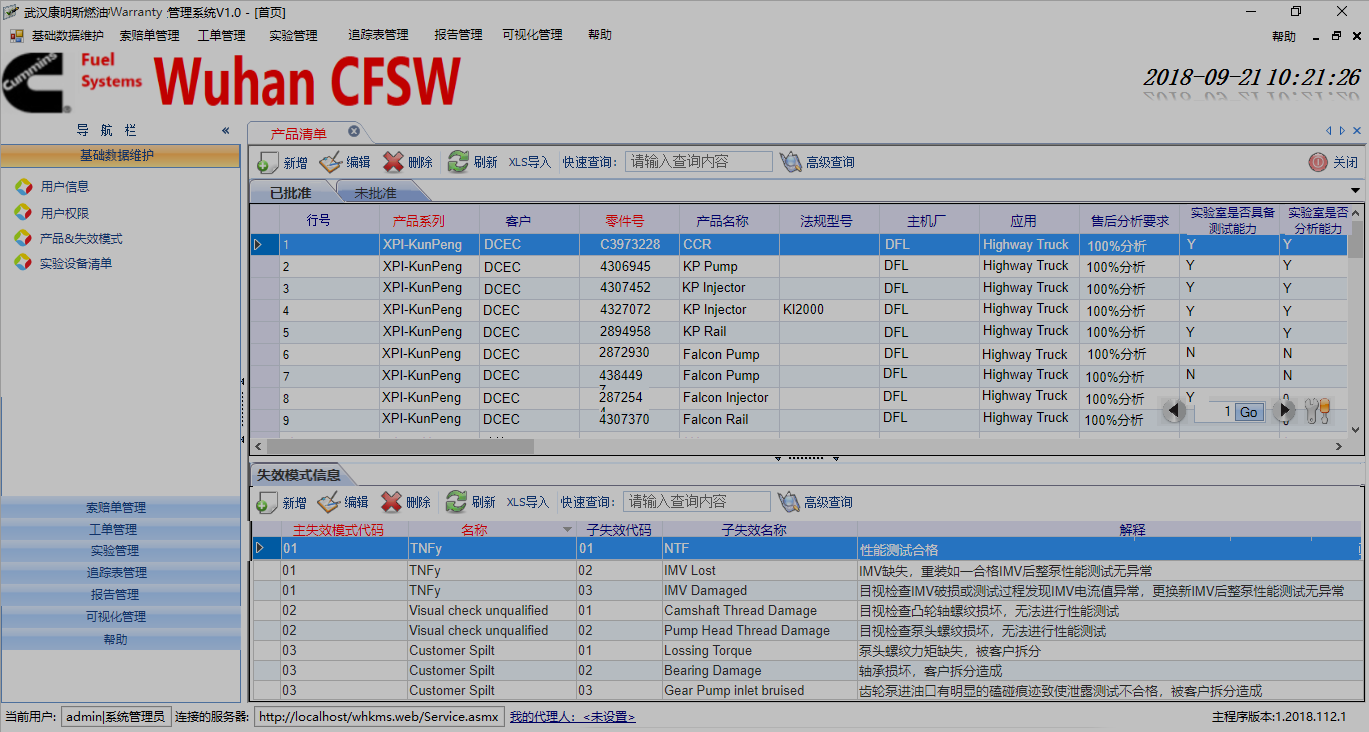Click the next page arrow in the pager

[1286, 411]
